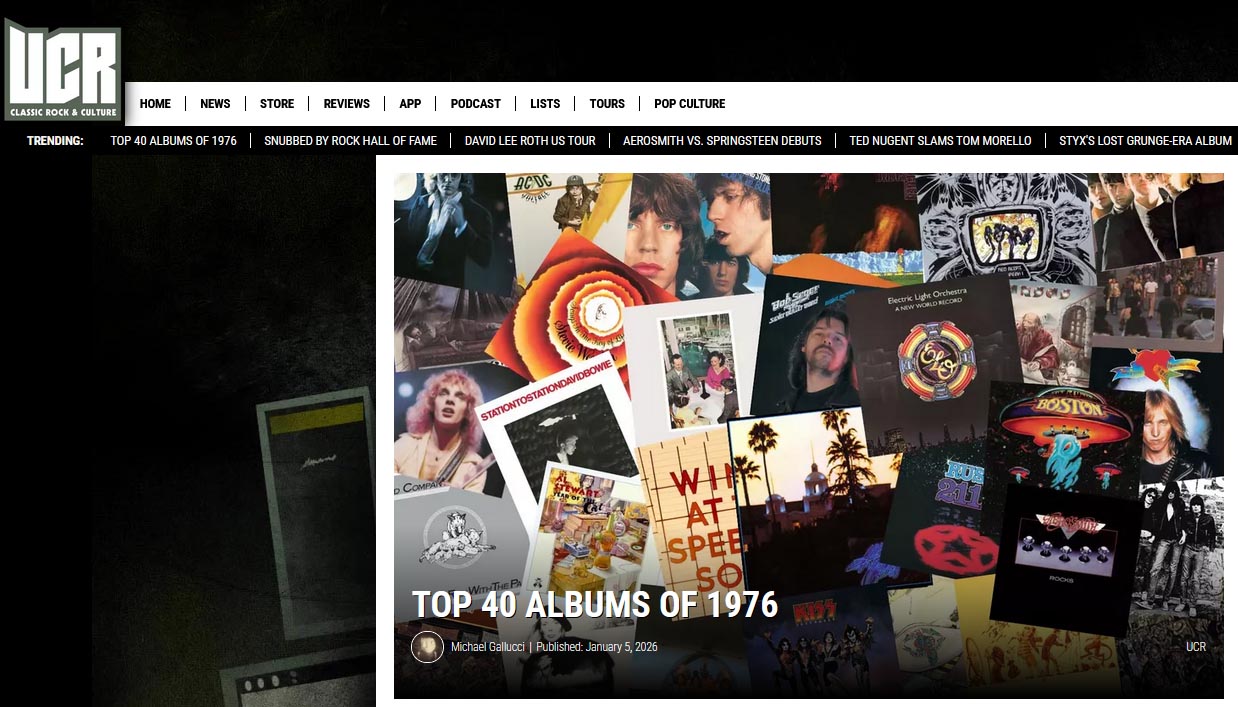This screenshot has height=707, width=1238.
Task: Select the App menu item
Action: pyautogui.click(x=410, y=104)
